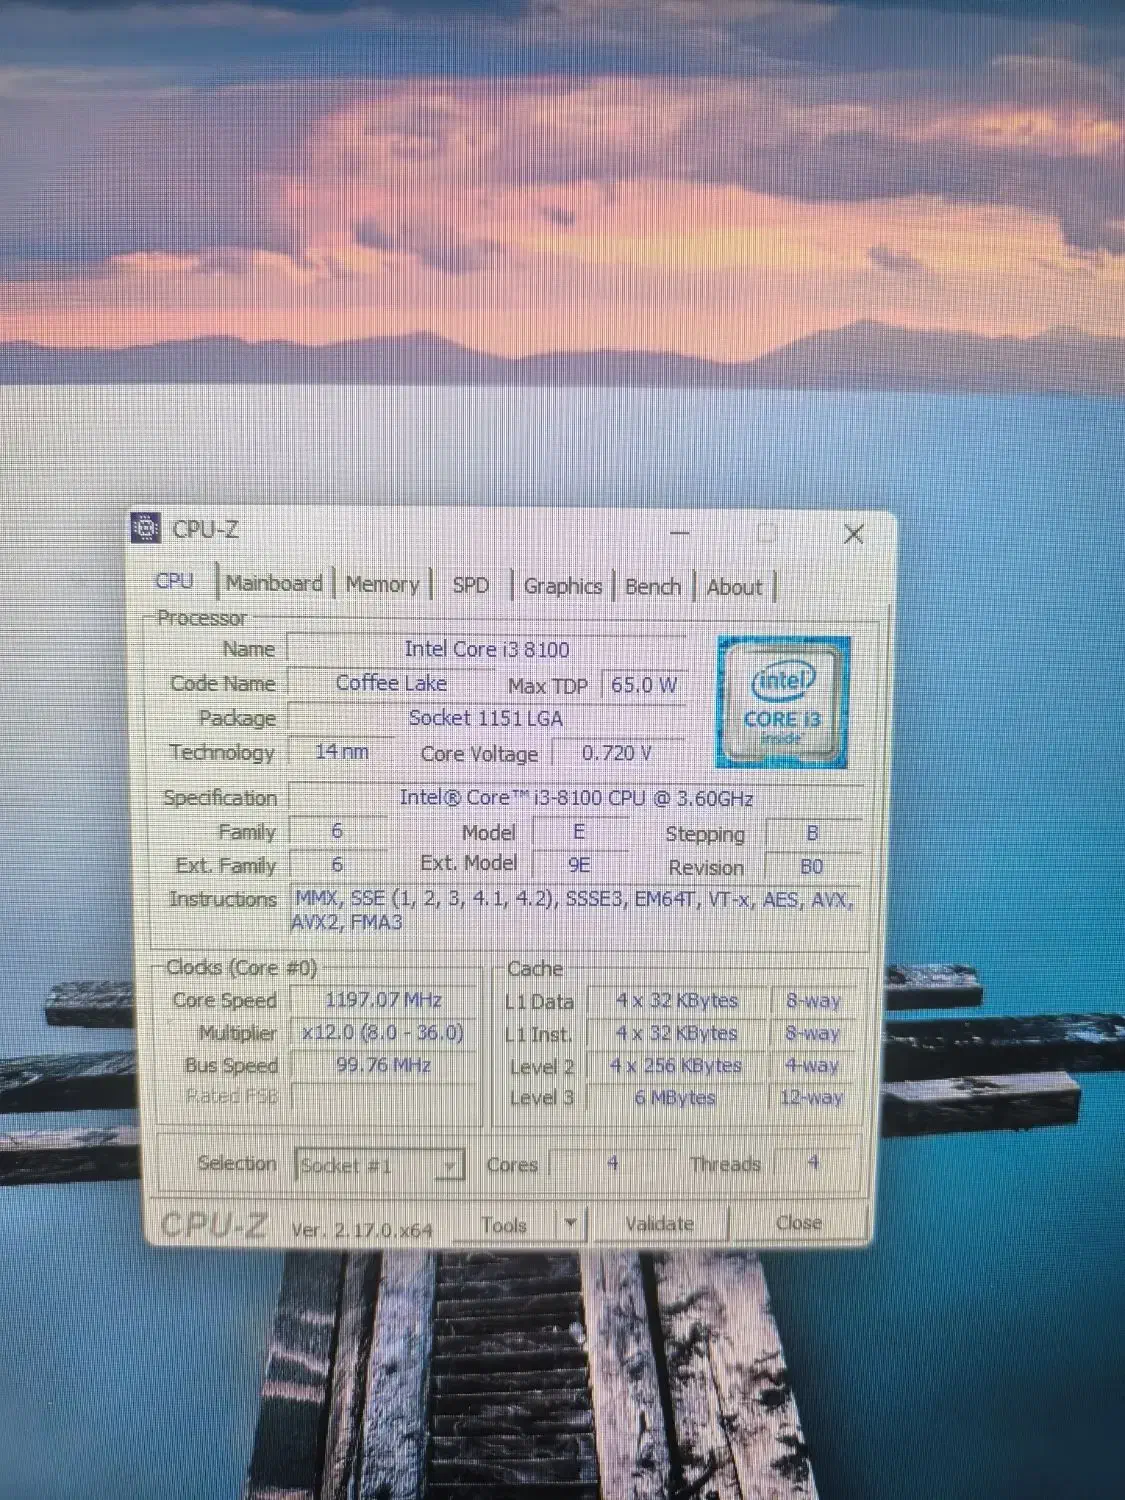Click the Ext. Model value 9E
This screenshot has height=1500, width=1125.
[x=579, y=864]
